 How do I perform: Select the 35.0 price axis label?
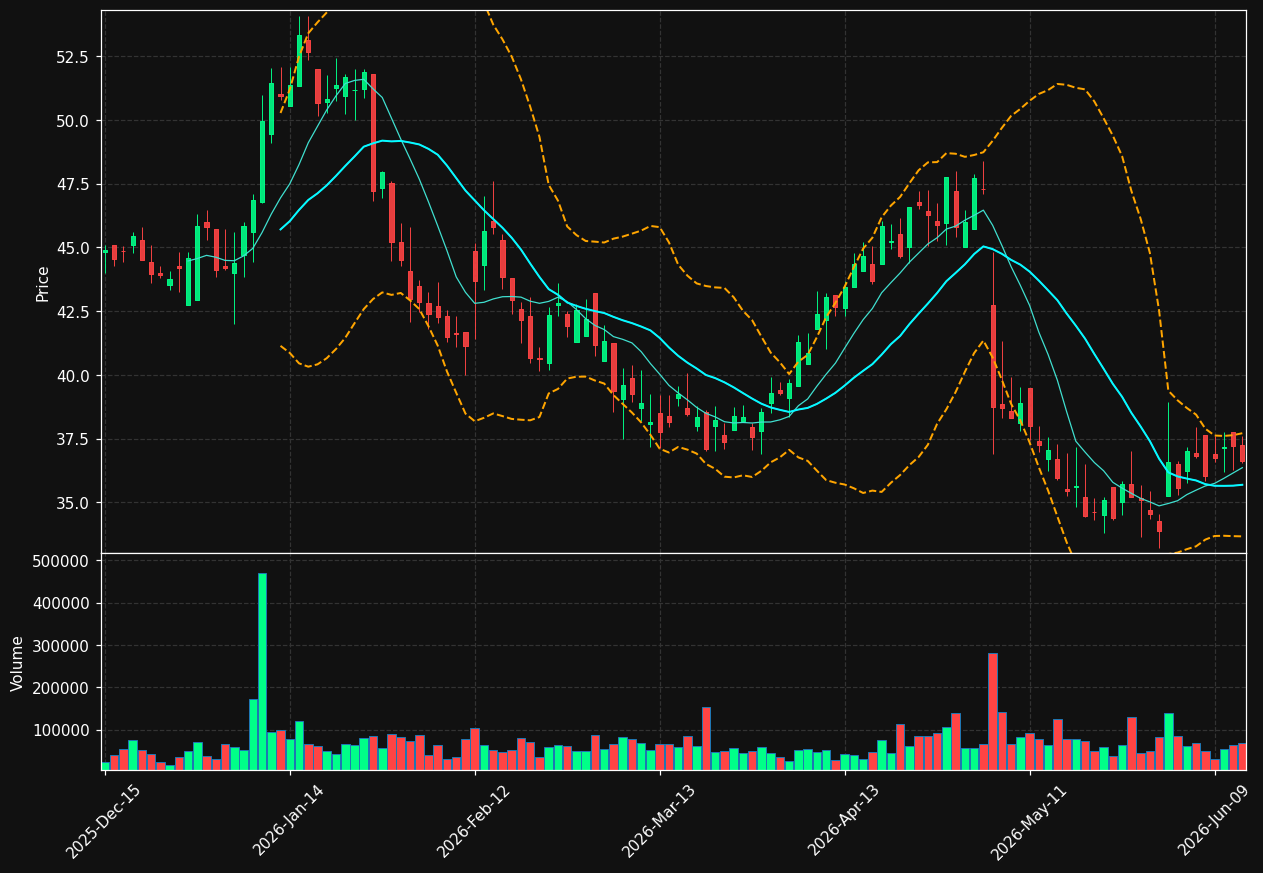click(71, 503)
